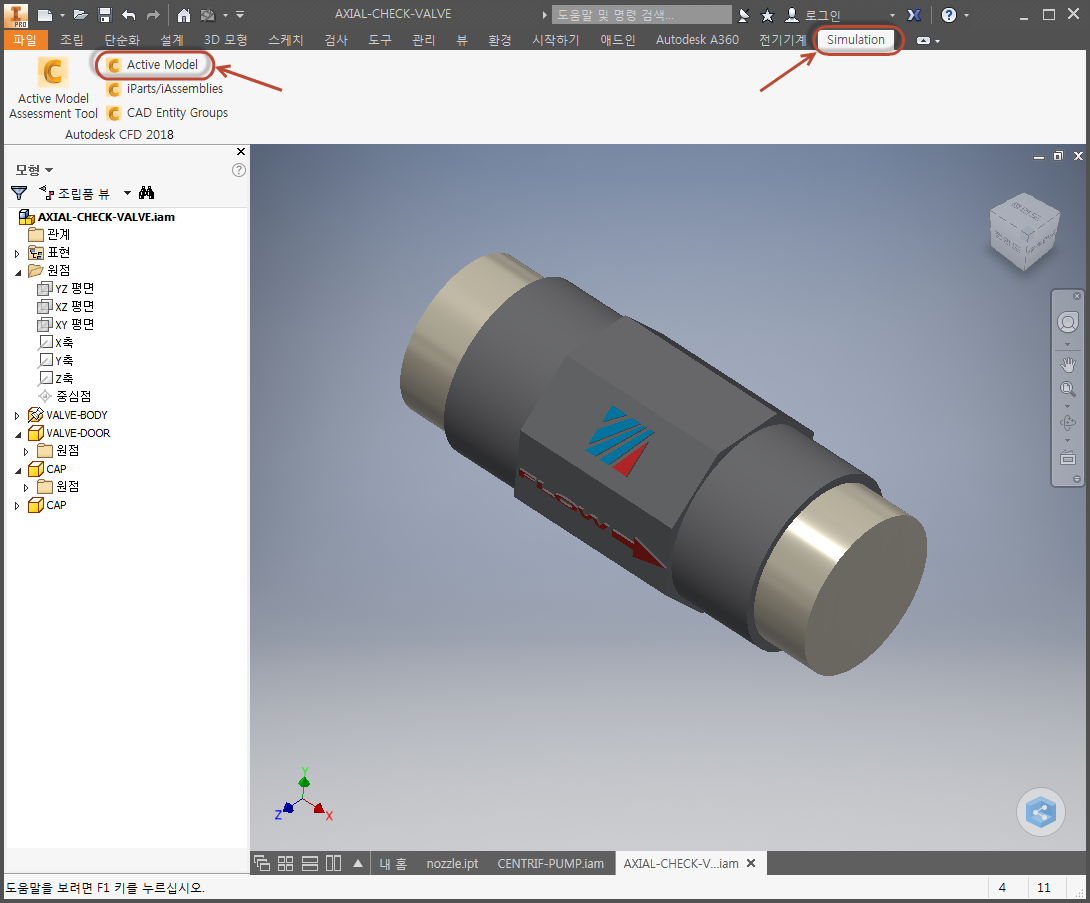Open the Autodesk A360 tab
Viewport: 1090px width, 903px height.
(x=697, y=40)
